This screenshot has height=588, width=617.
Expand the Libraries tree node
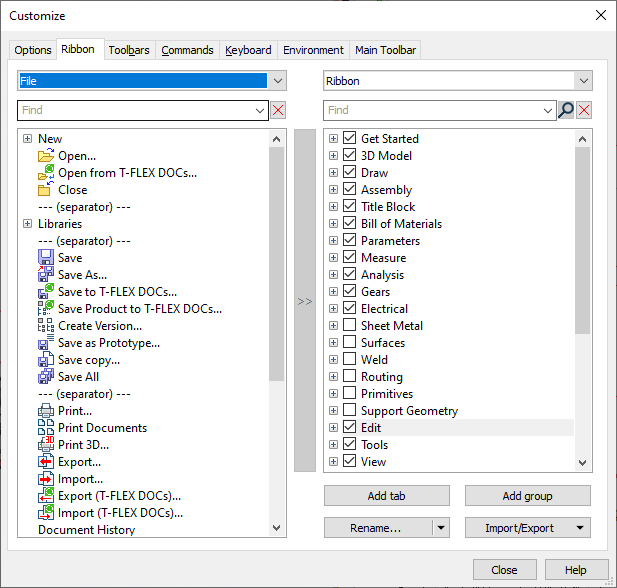tap(27, 224)
